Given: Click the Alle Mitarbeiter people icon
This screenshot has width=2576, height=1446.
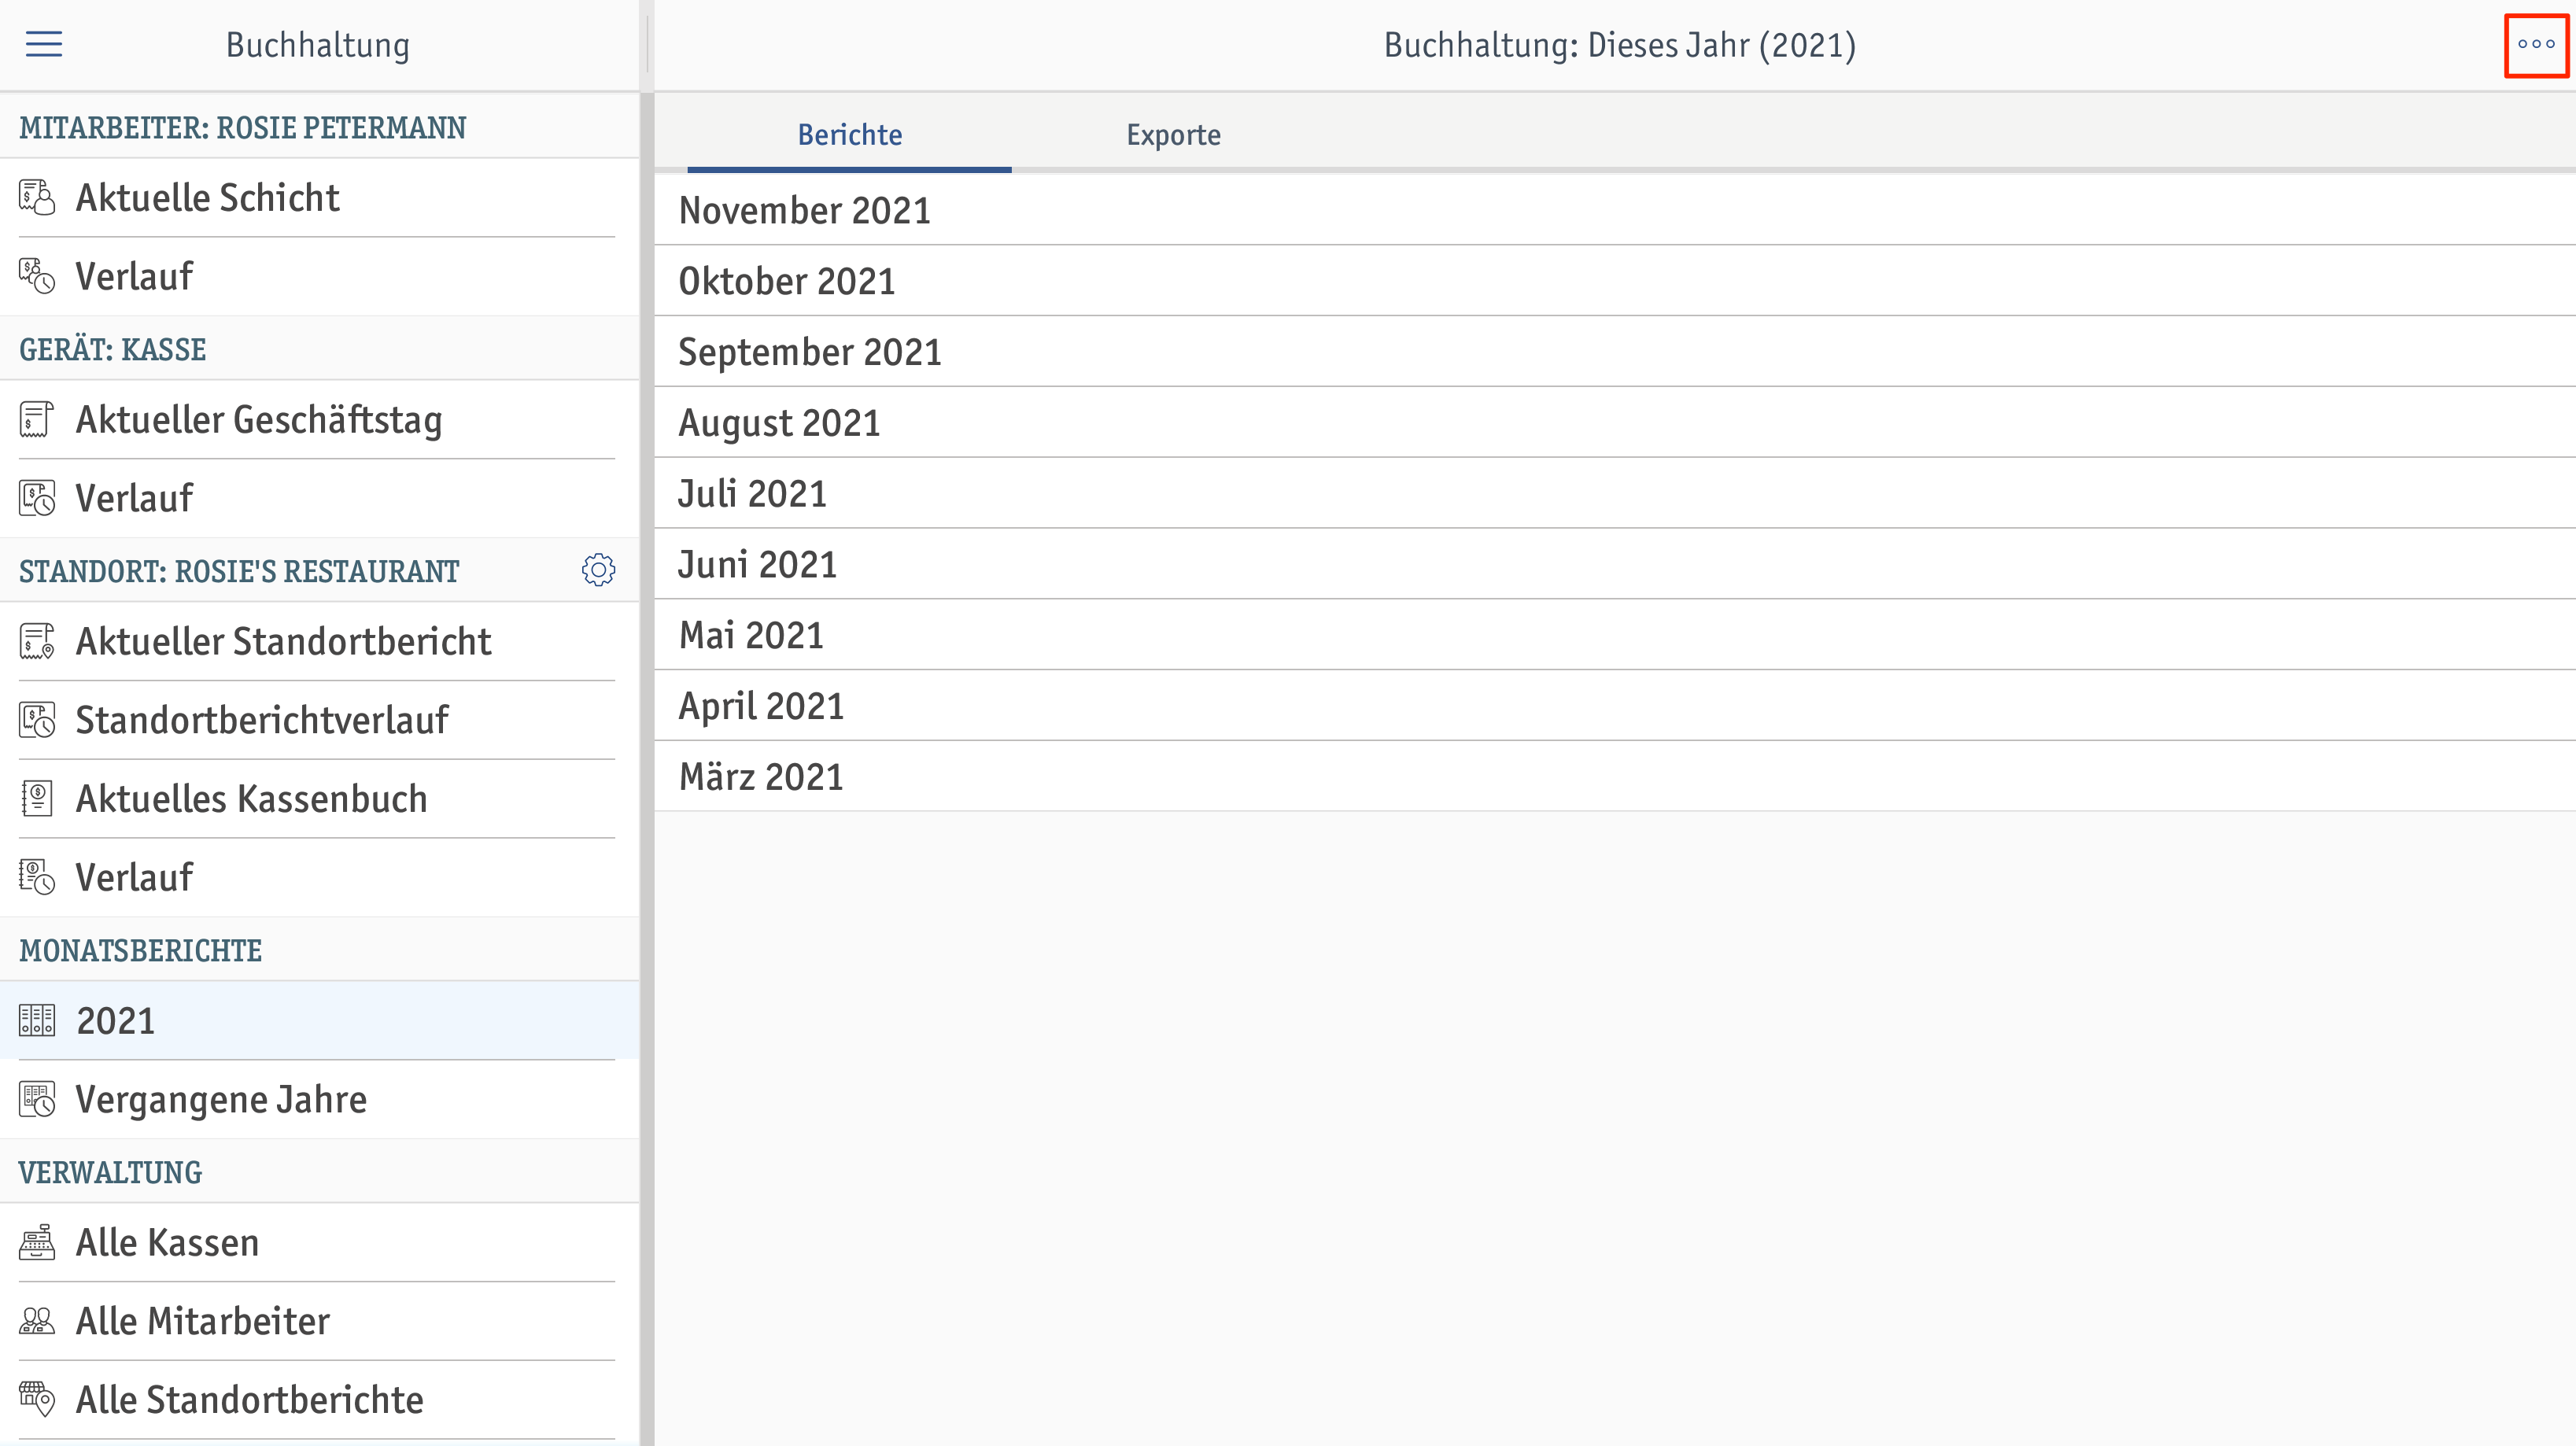Looking at the screenshot, I should 37,1321.
